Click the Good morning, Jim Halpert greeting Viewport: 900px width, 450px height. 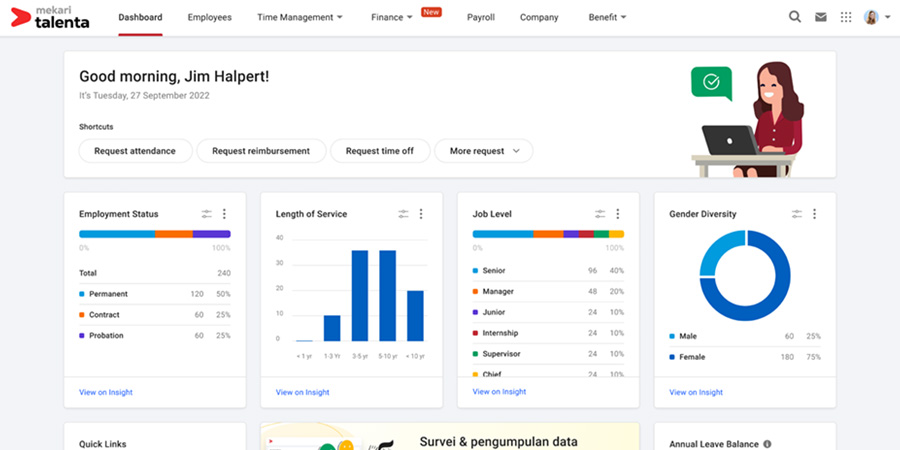(174, 76)
